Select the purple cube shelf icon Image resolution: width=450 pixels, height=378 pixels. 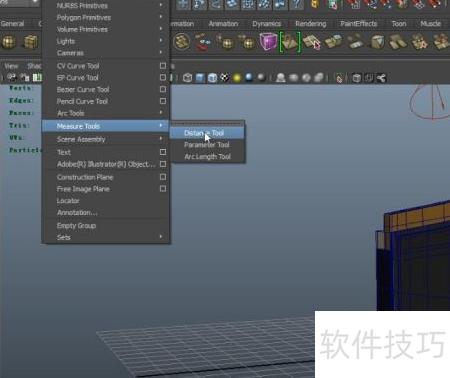pyautogui.click(x=268, y=42)
